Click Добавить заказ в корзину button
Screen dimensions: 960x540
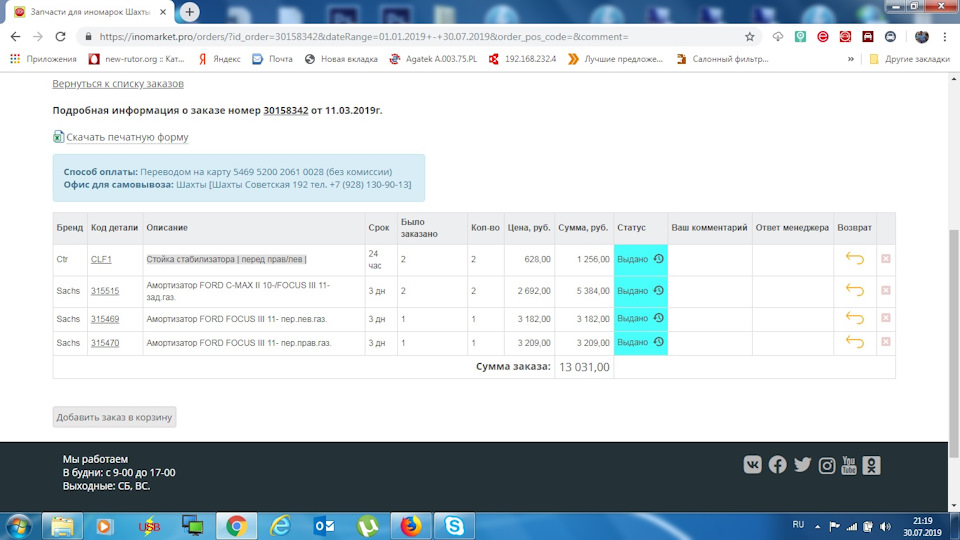coord(114,417)
